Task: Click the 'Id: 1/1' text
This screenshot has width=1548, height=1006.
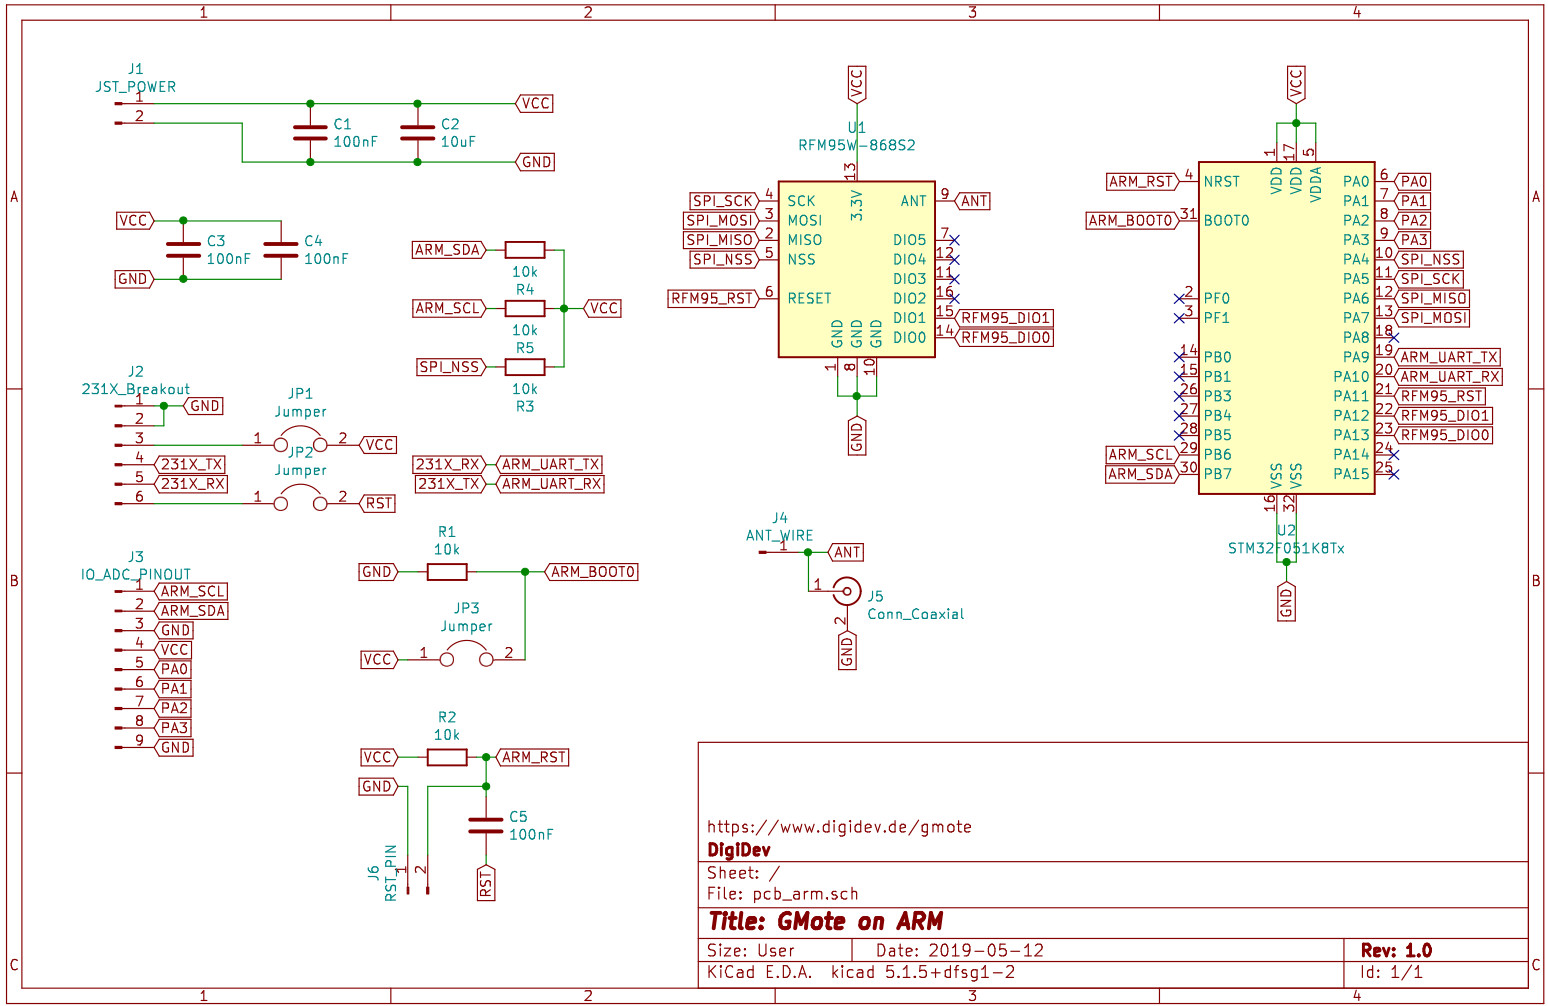Action: click(x=1391, y=972)
